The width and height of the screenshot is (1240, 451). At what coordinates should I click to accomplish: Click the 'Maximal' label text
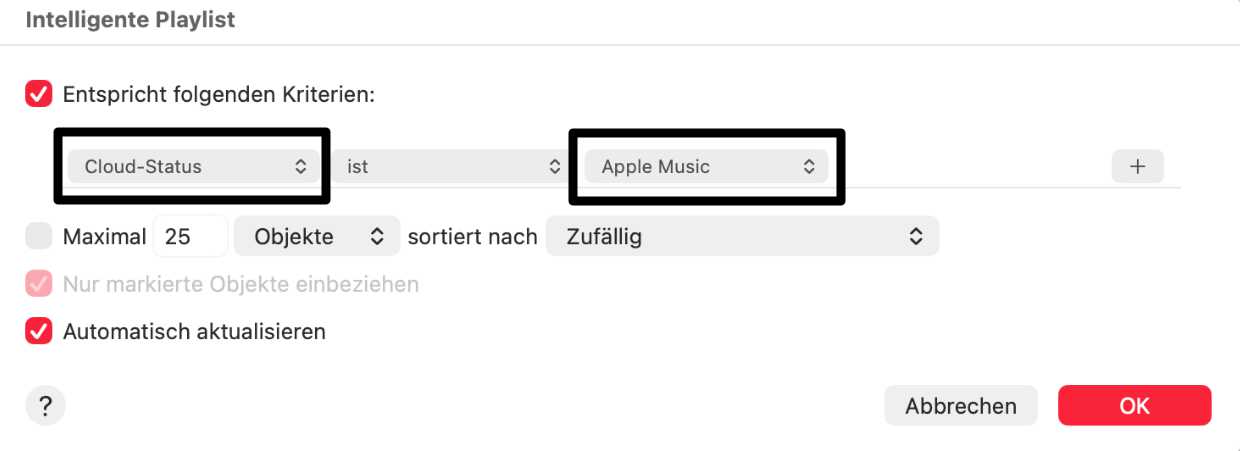pyautogui.click(x=104, y=237)
